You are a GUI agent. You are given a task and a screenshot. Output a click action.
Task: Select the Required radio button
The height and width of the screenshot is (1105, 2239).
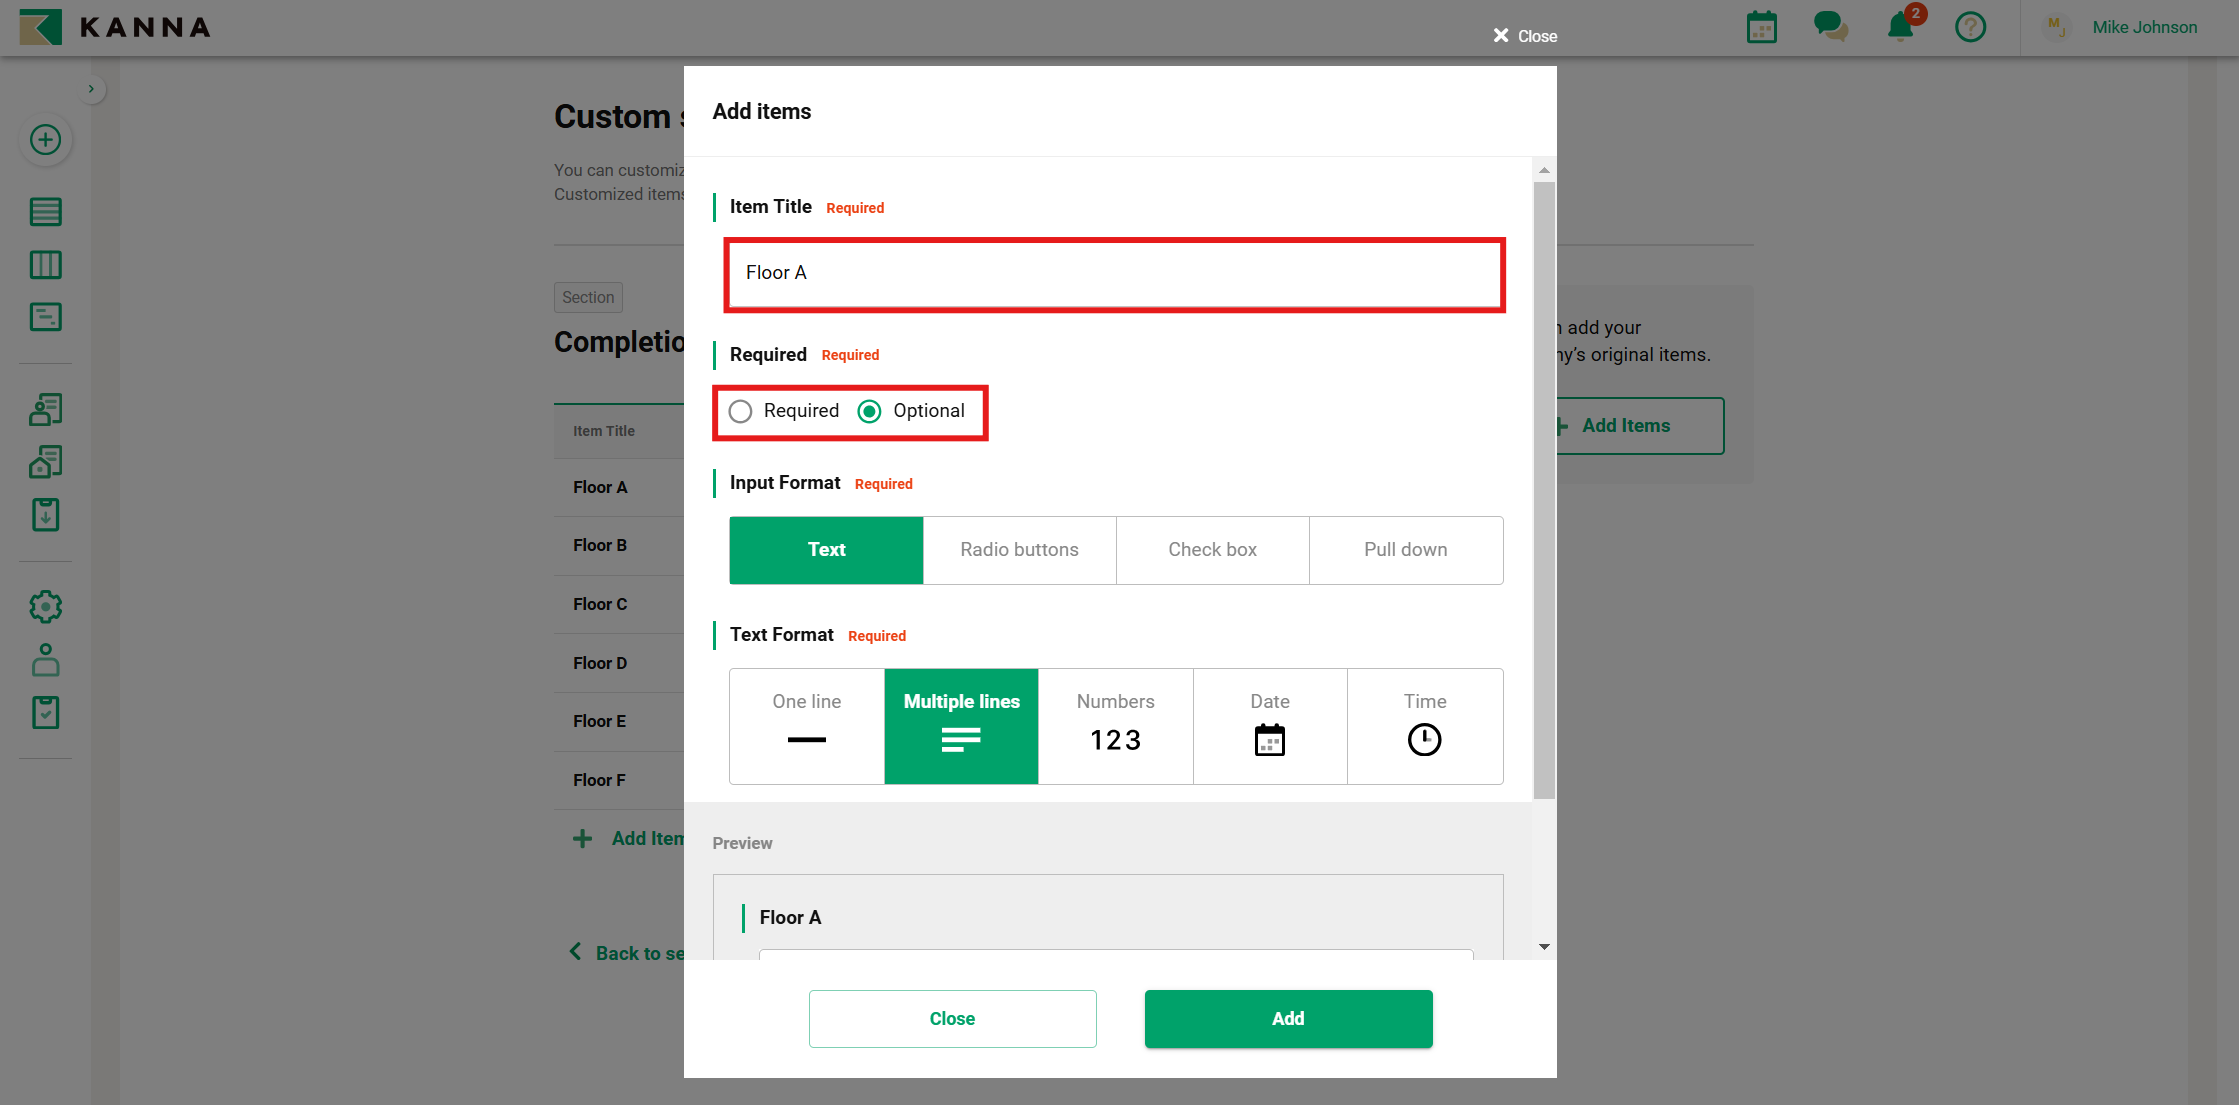click(741, 412)
